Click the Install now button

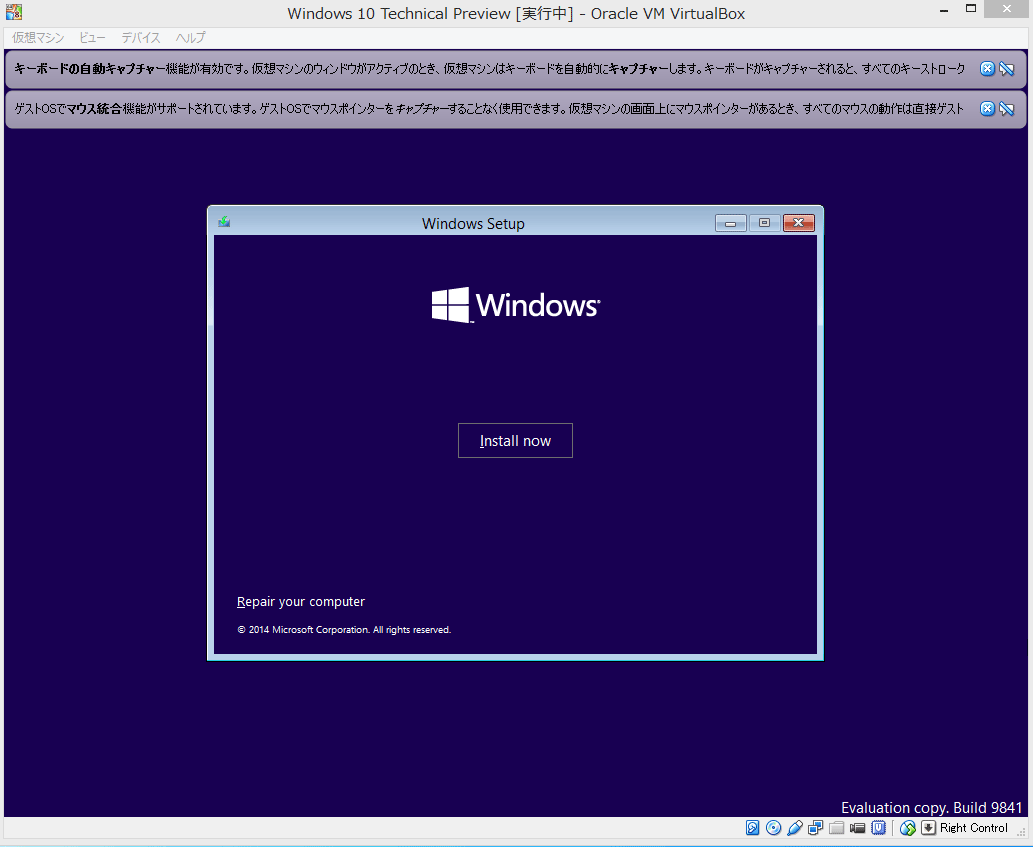(x=515, y=441)
